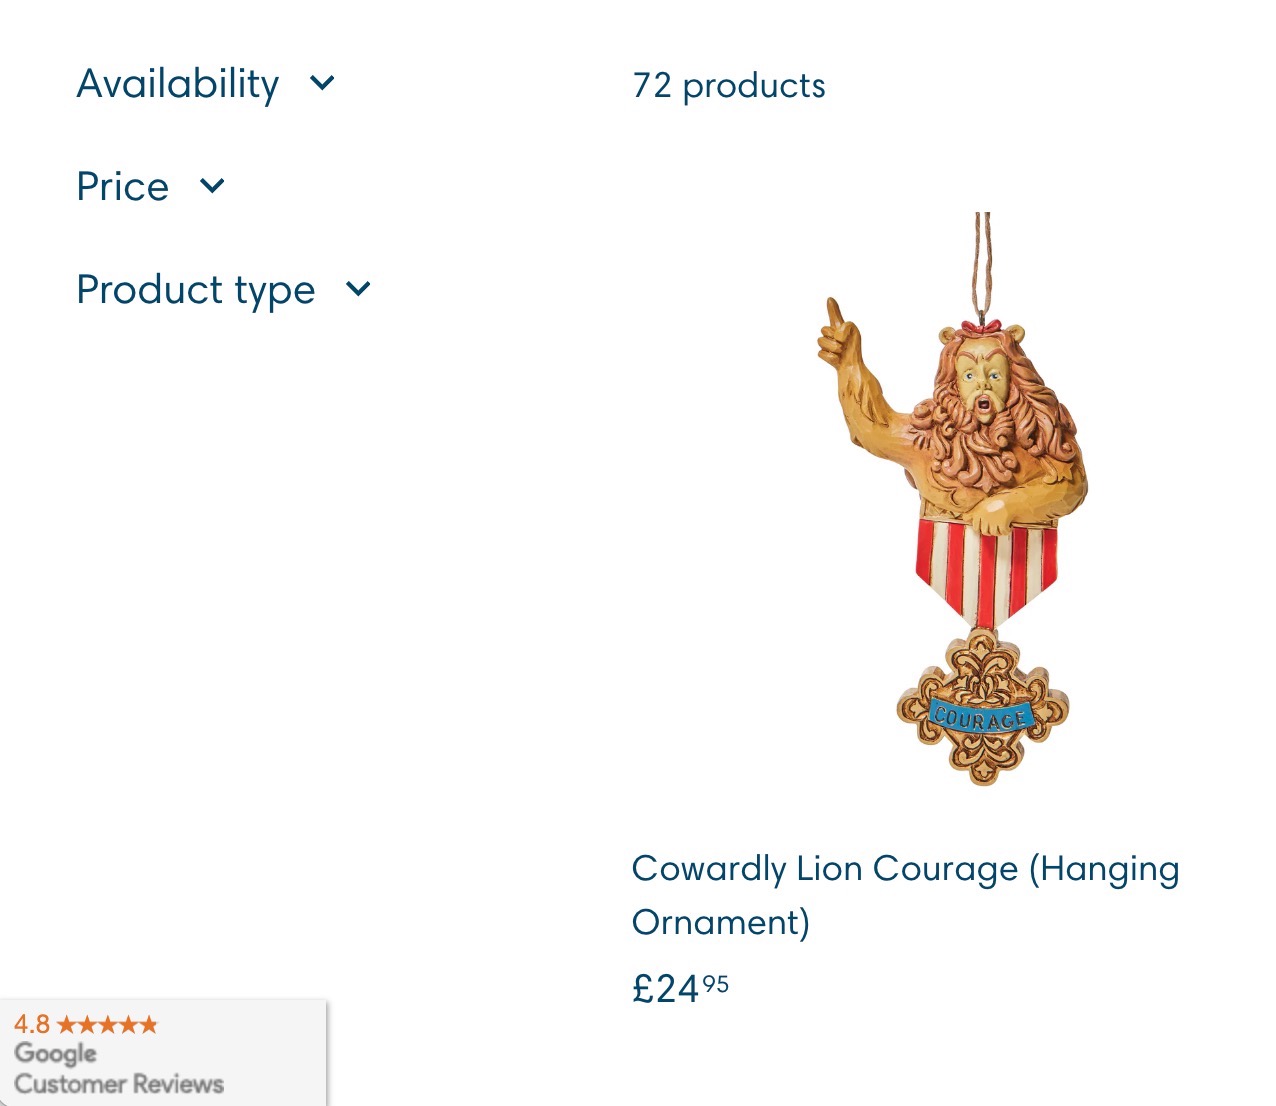Click the £24.95 product price
This screenshot has width=1276, height=1106.
pos(680,989)
